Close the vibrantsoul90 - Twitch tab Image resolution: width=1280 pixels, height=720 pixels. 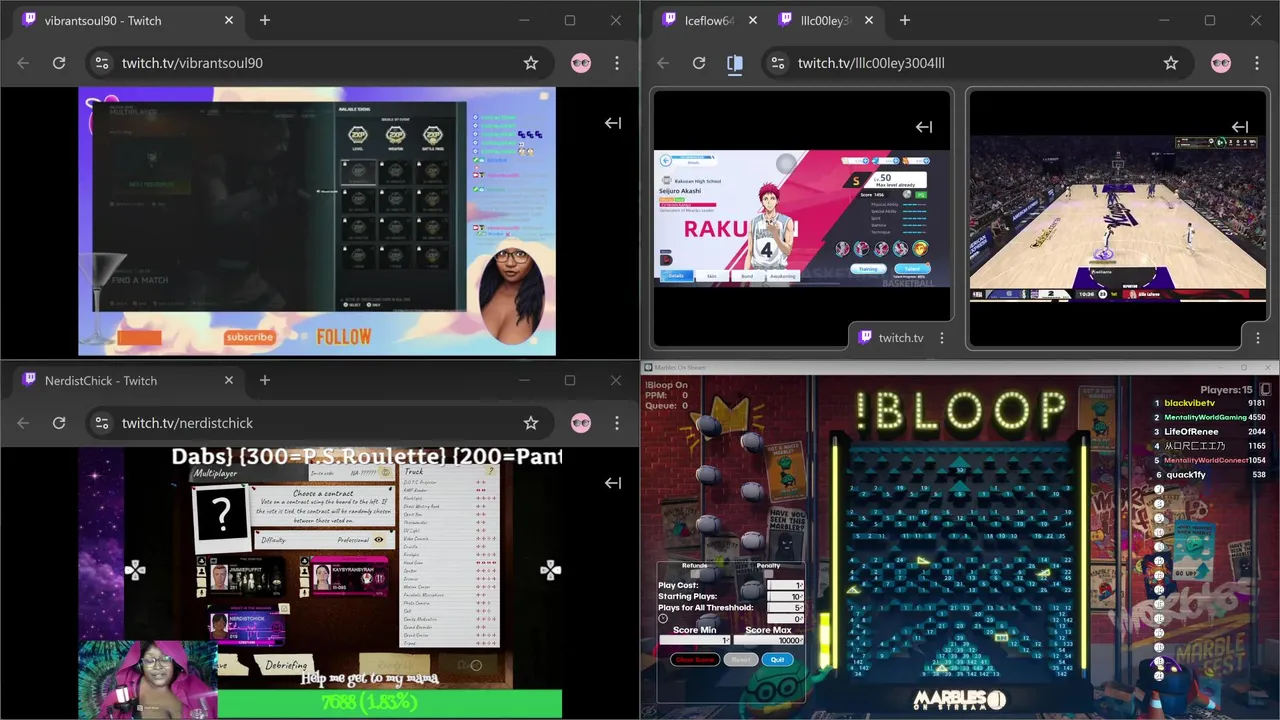click(229, 20)
